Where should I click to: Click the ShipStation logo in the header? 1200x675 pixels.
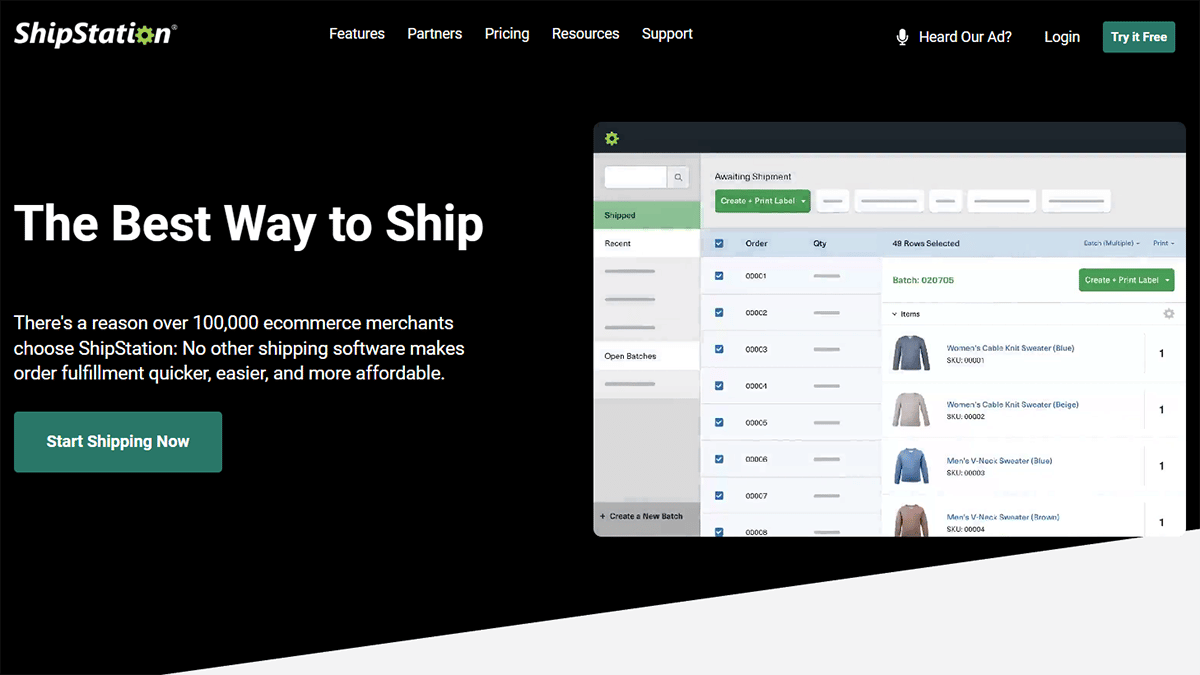95,34
